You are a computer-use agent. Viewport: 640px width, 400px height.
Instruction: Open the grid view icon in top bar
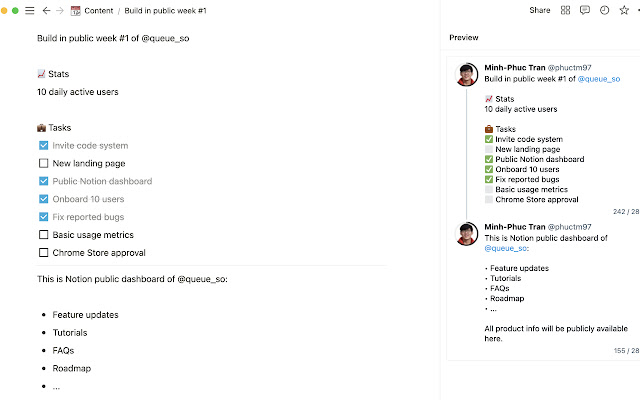[566, 10]
